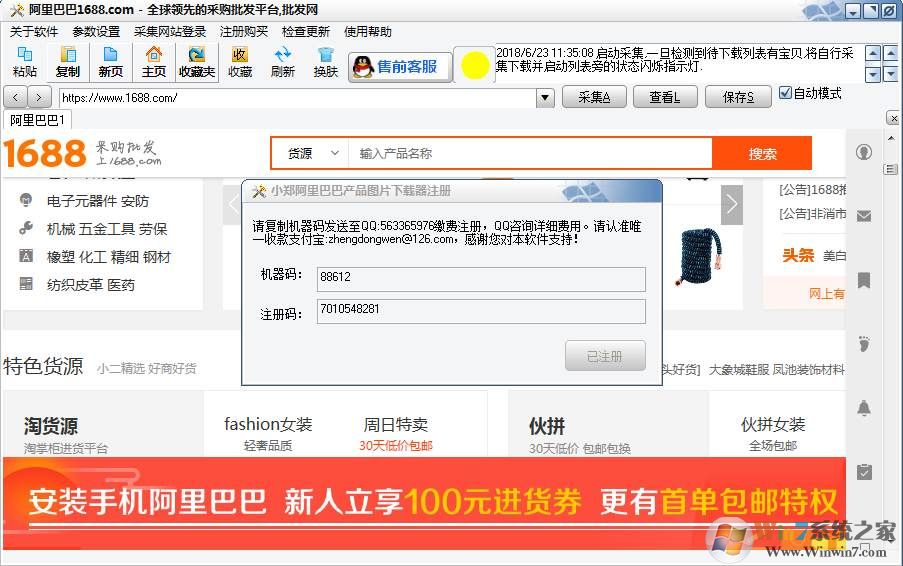Contact 售前客服 QQ support

click(x=400, y=67)
